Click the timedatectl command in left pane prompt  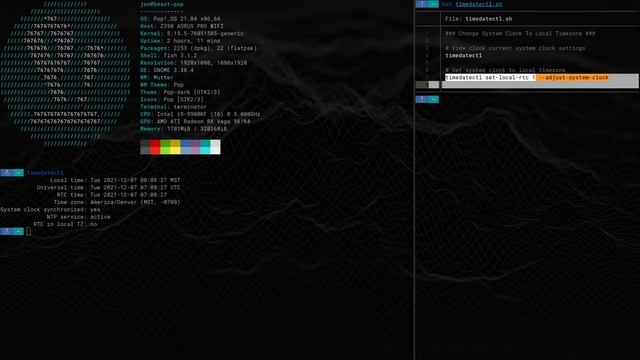pyautogui.click(x=45, y=173)
